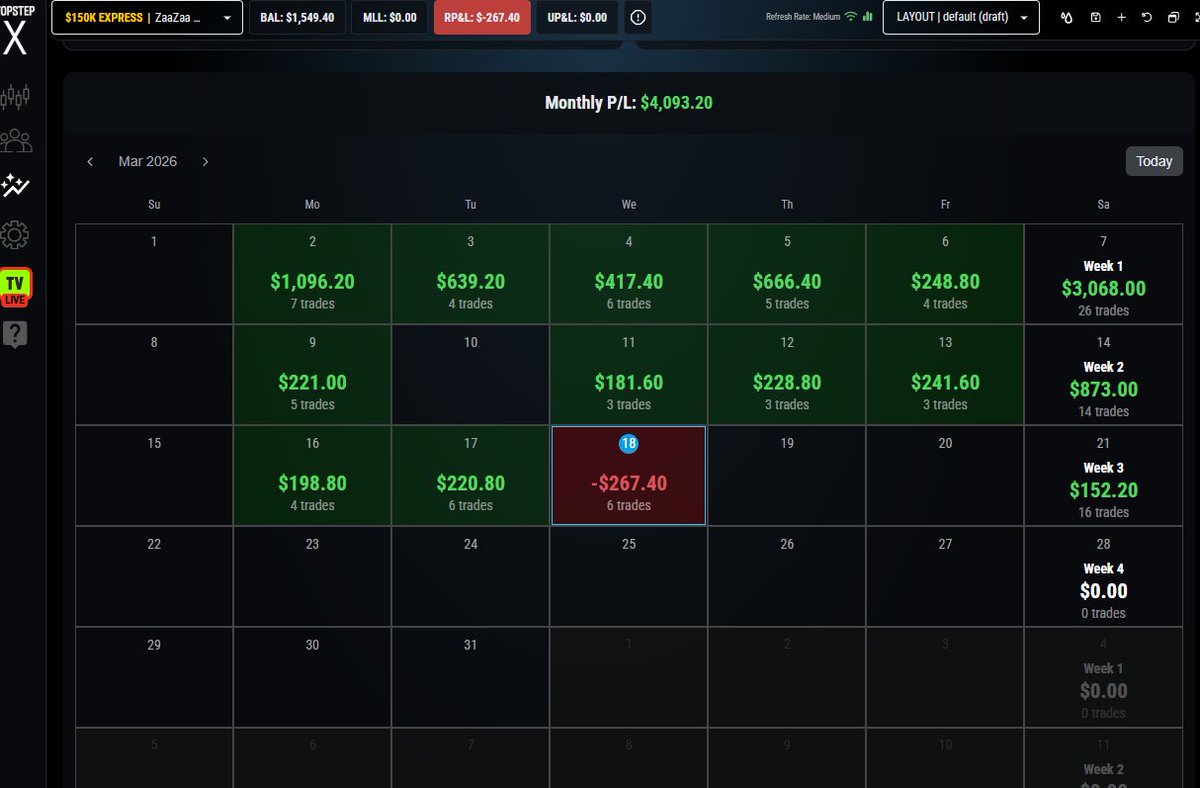This screenshot has height=788, width=1200.
Task: Click the Week 4 summary on March 28
Action: click(1104, 576)
